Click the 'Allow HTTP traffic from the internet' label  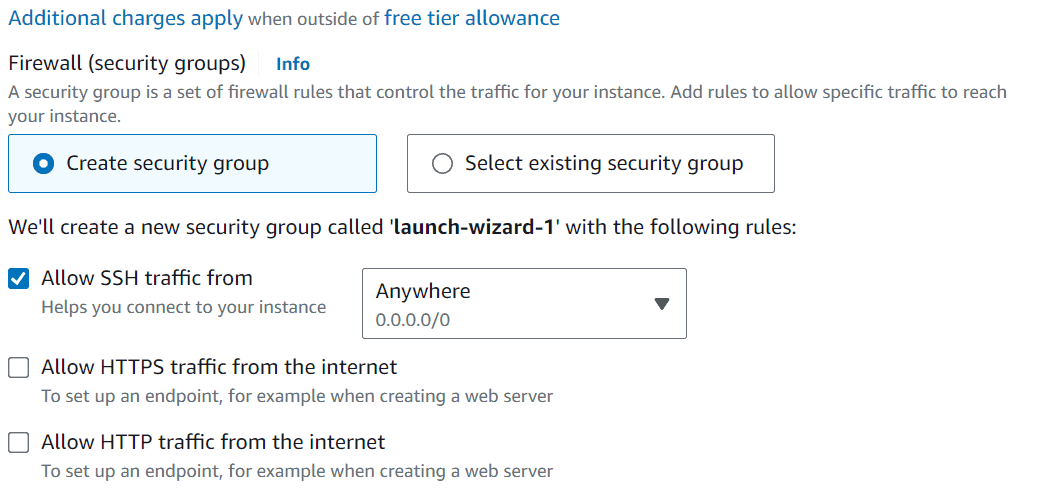coord(213,441)
